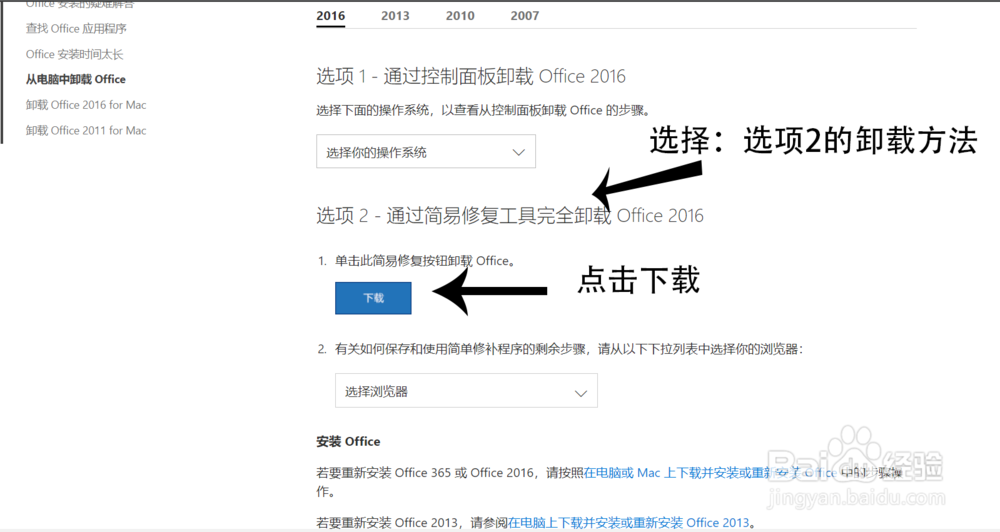This screenshot has width=1000, height=532.
Task: Click the 安装 Office heading
Action: coord(348,441)
